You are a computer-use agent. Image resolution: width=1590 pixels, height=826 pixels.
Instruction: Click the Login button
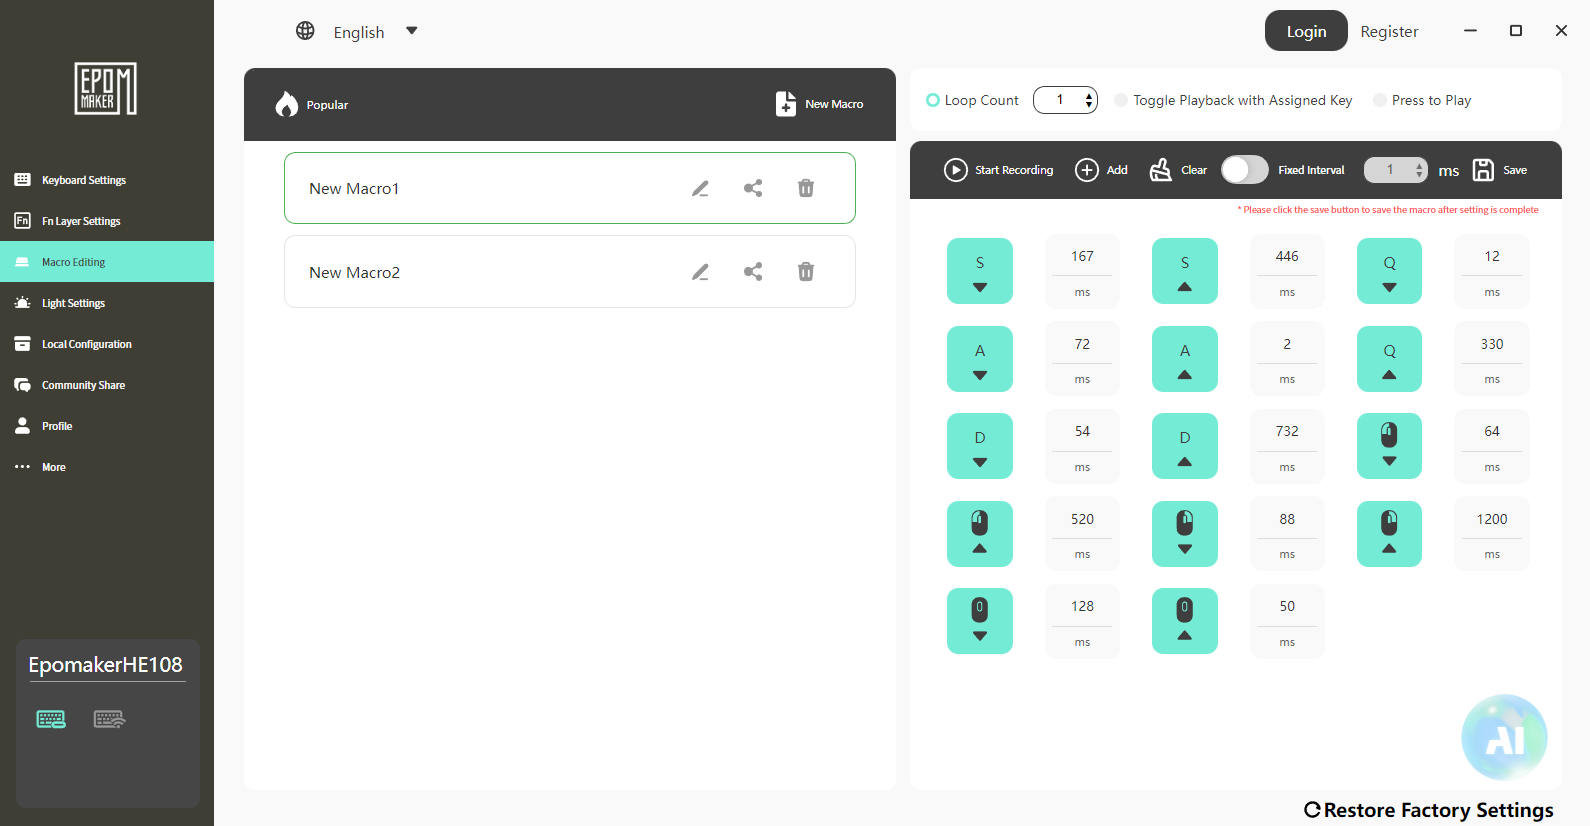(x=1306, y=31)
